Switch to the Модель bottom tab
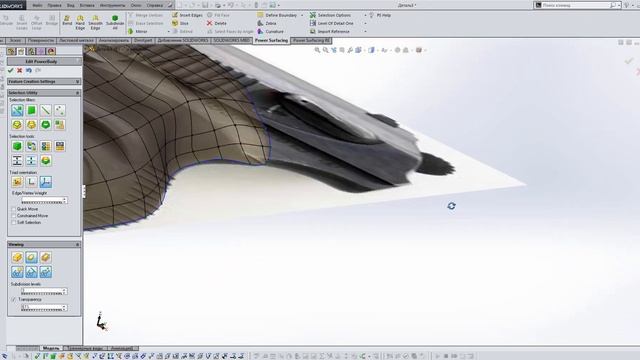 (x=51, y=348)
